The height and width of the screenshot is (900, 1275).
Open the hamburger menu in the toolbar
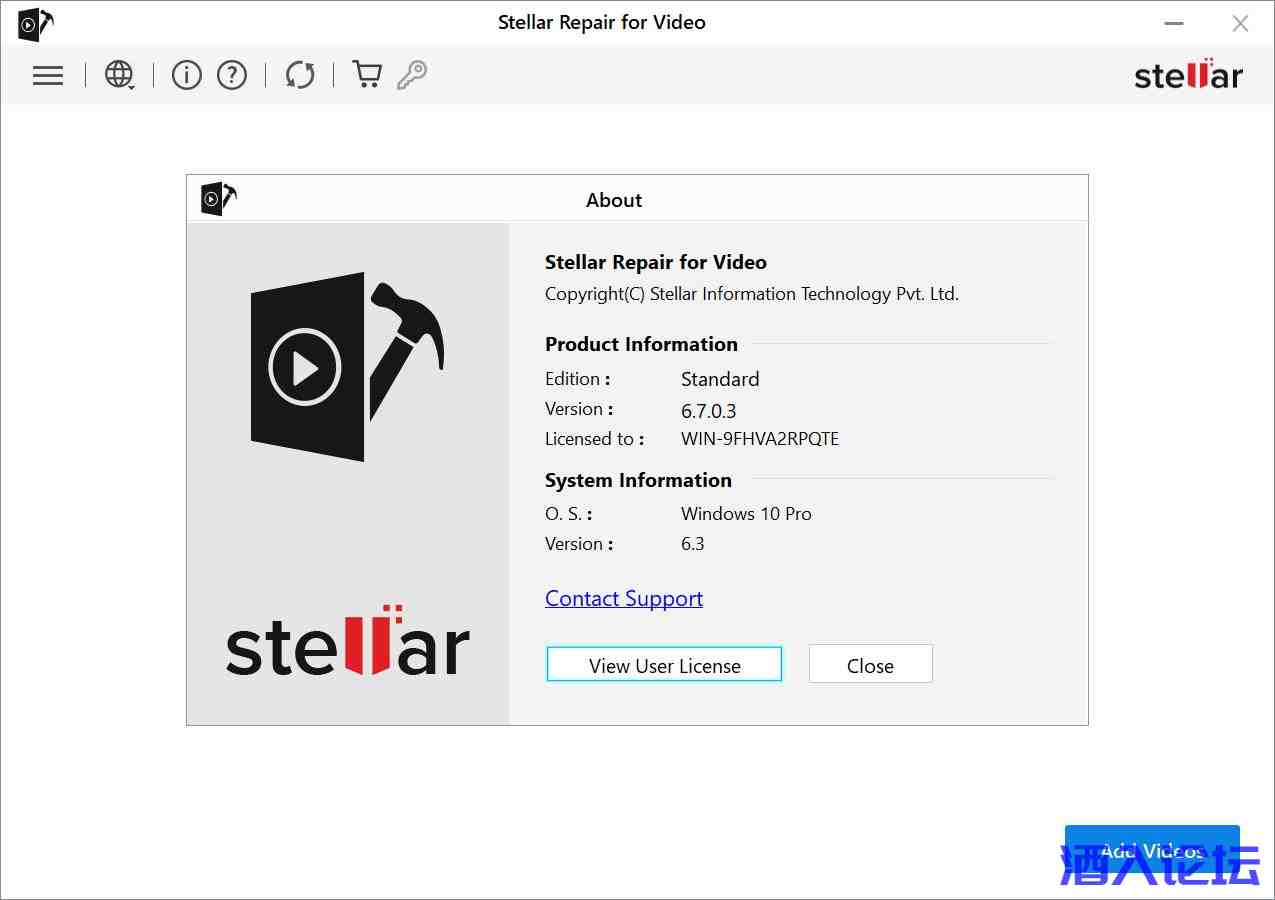point(48,75)
